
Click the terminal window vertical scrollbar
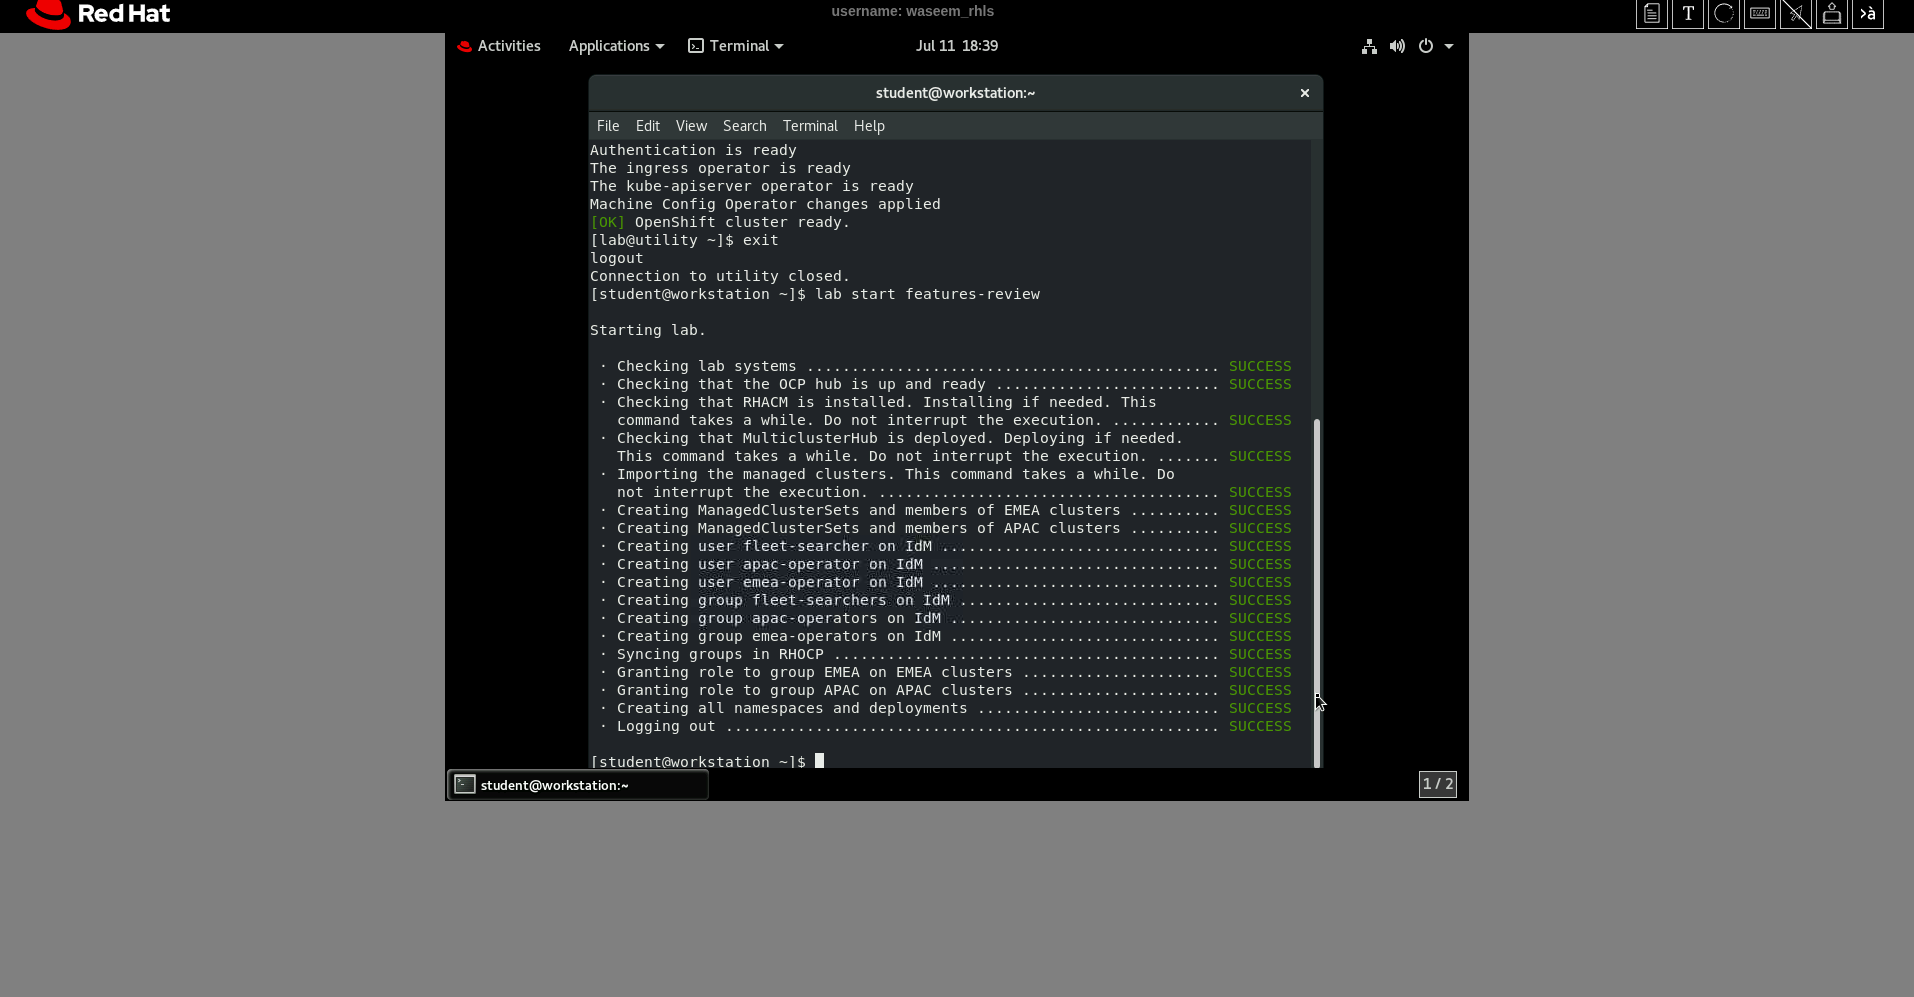(x=1317, y=593)
